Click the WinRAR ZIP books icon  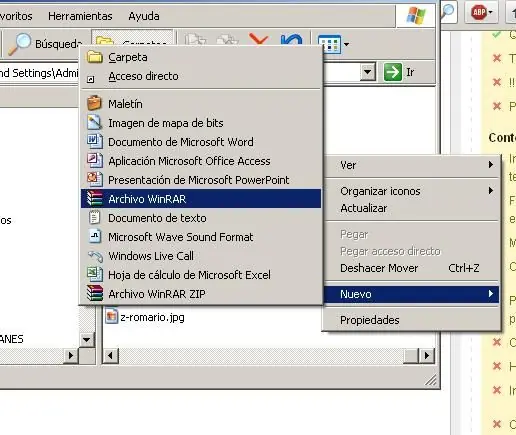95,293
